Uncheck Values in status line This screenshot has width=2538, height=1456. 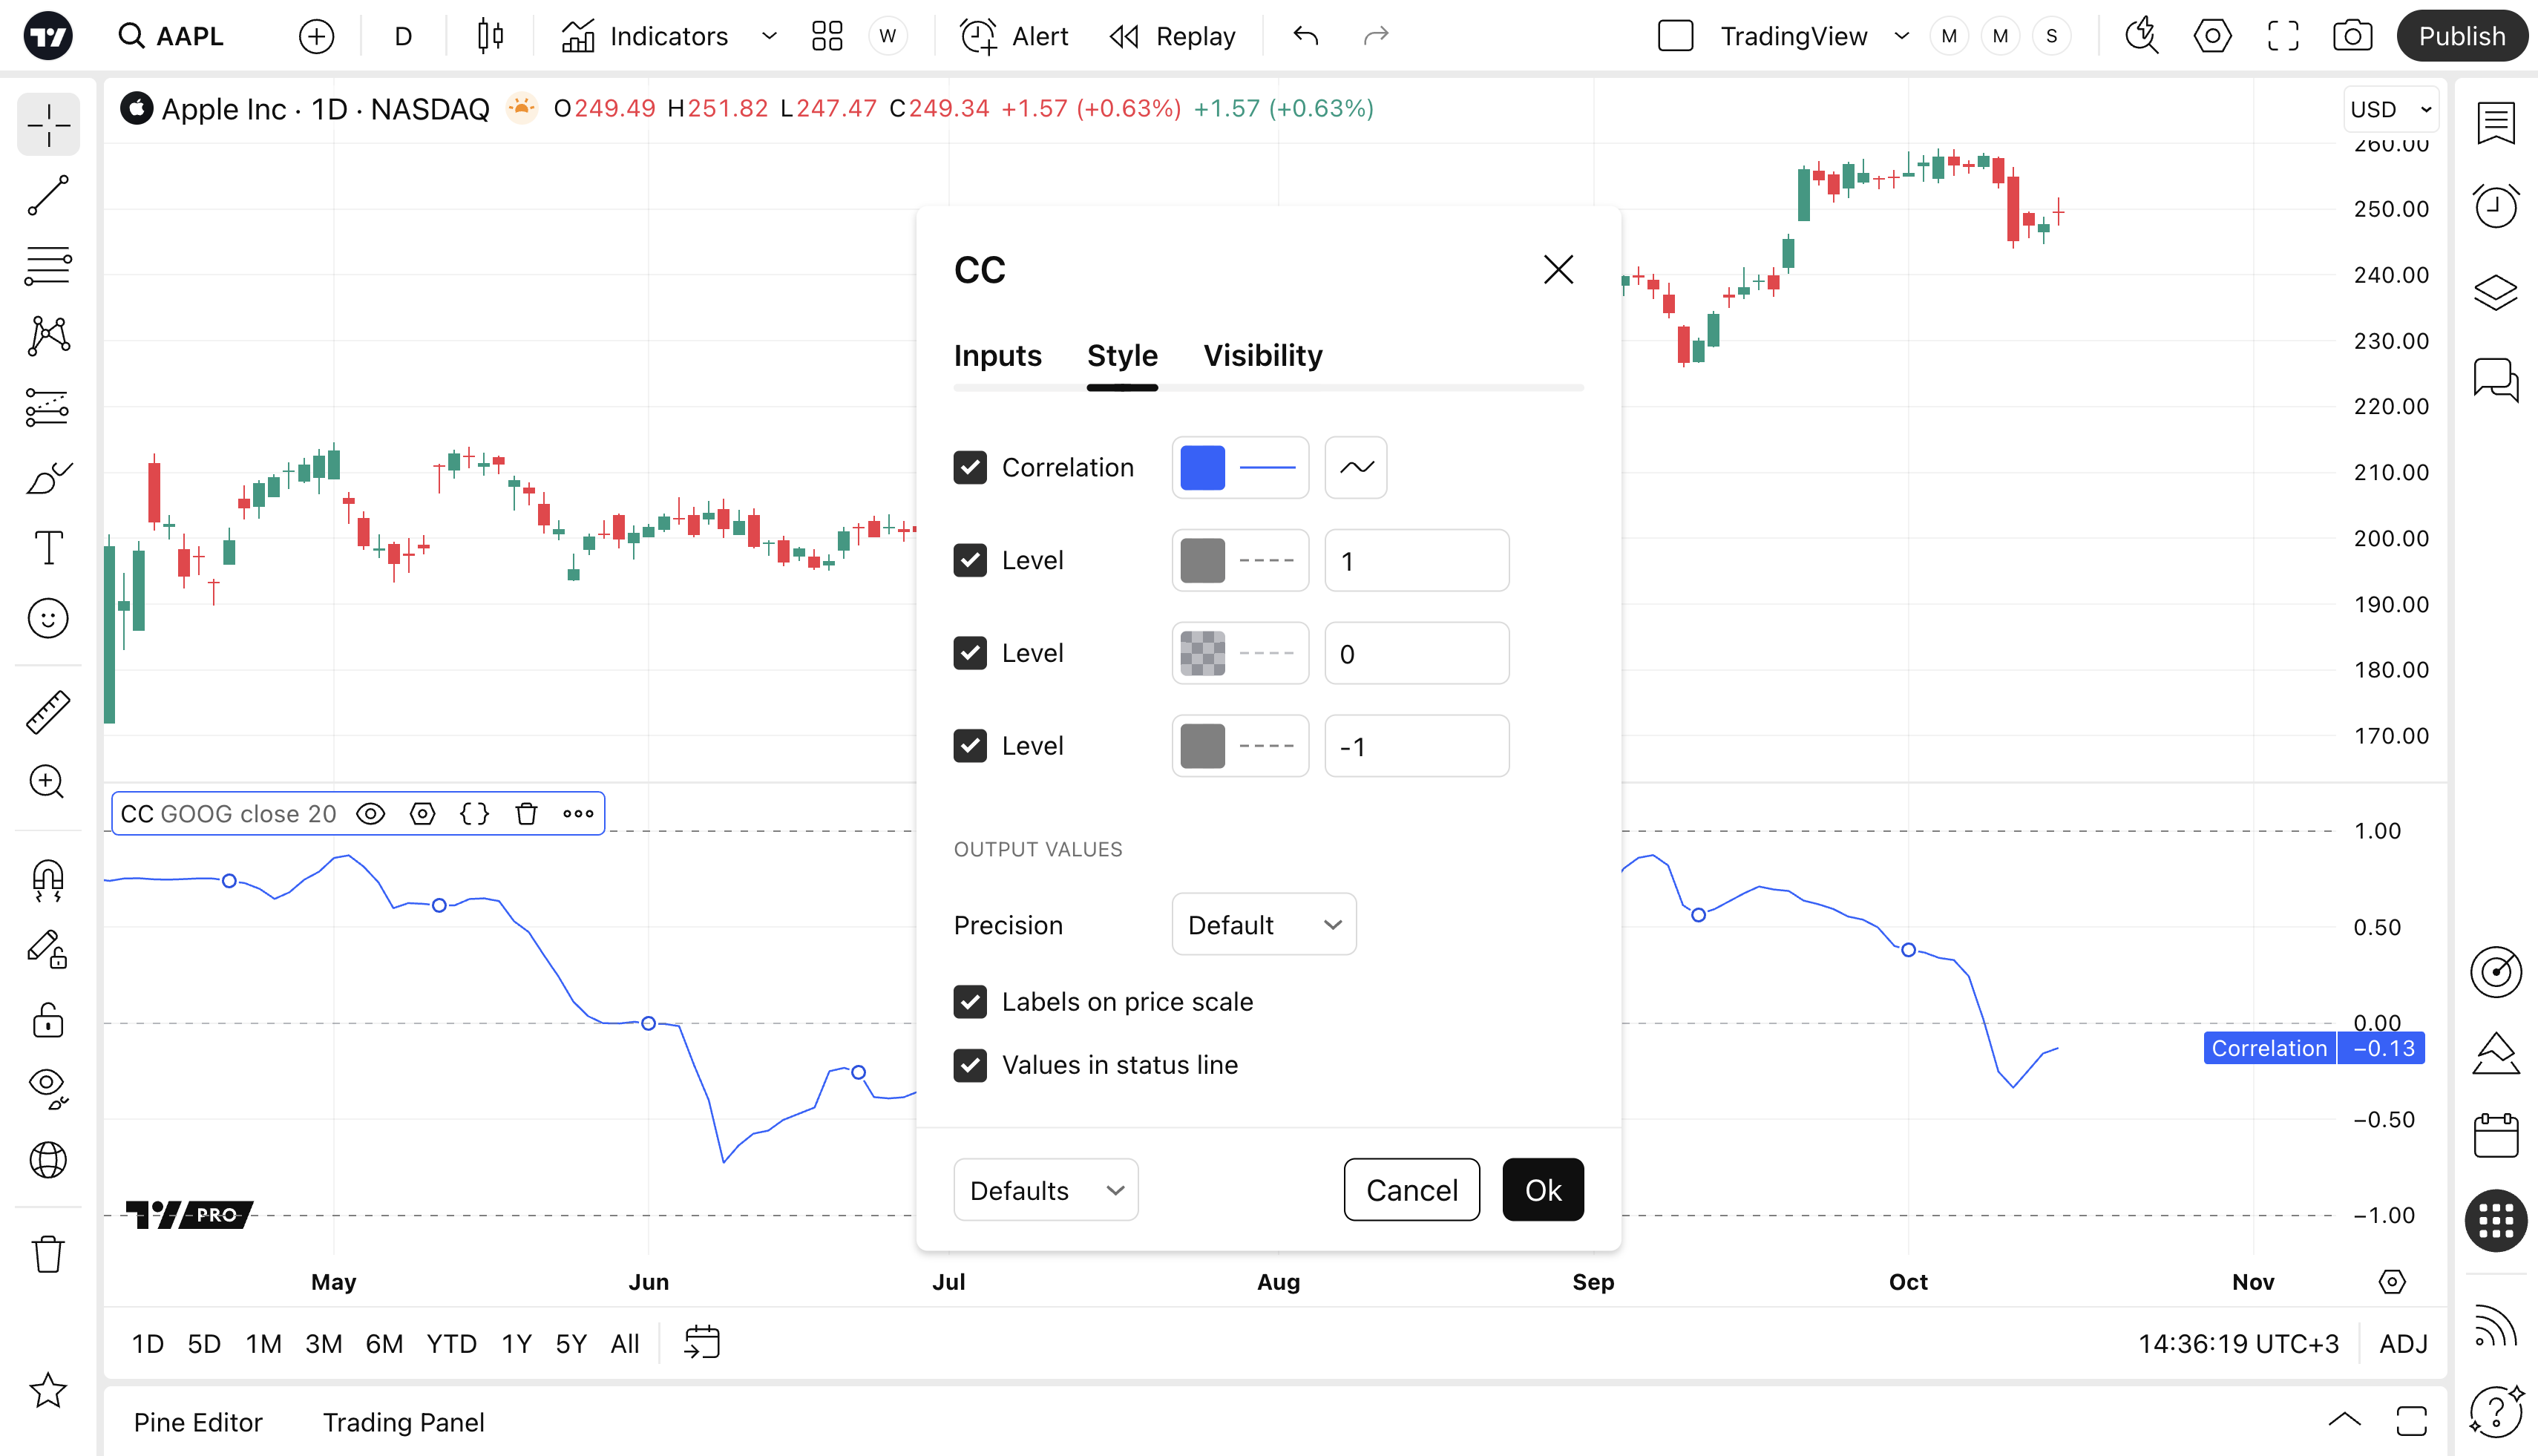tap(970, 1065)
